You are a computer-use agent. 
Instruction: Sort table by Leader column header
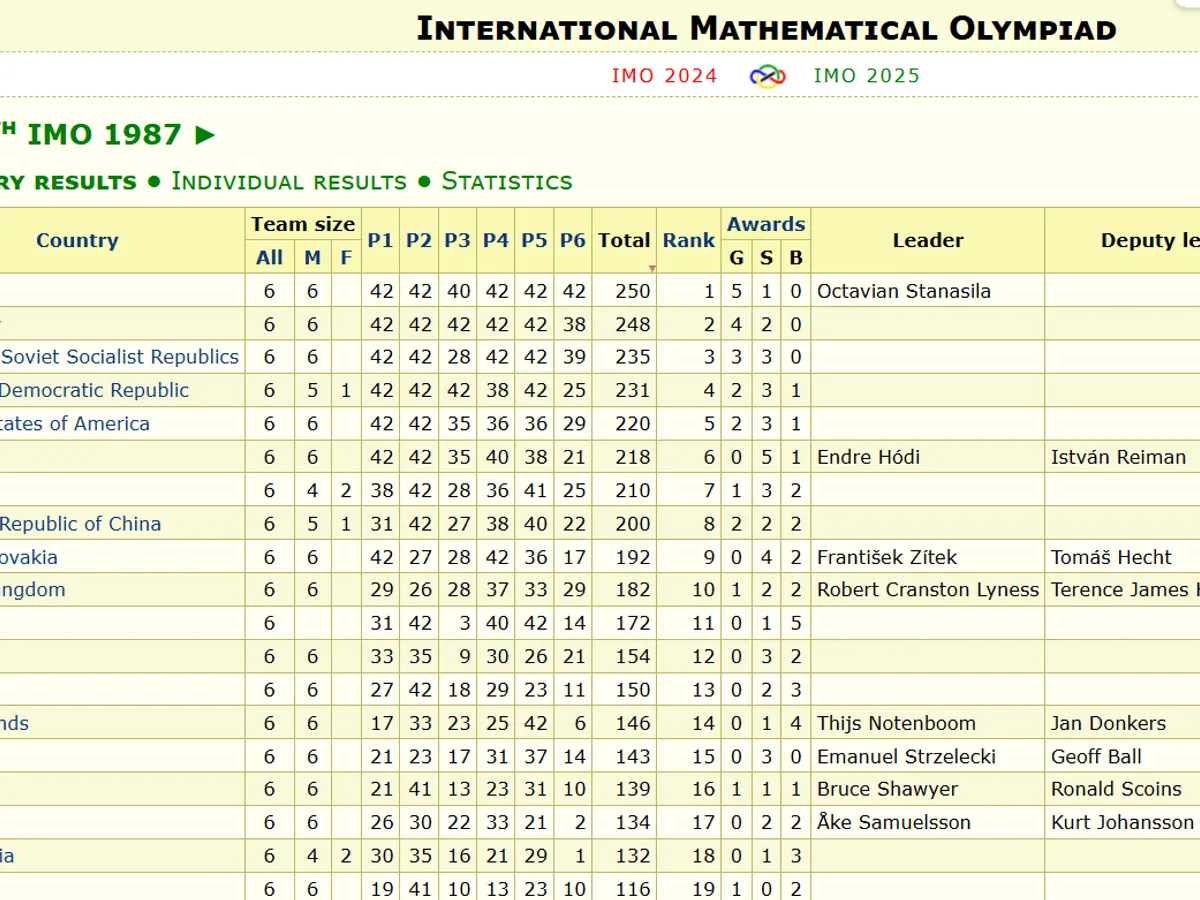pyautogui.click(x=927, y=240)
